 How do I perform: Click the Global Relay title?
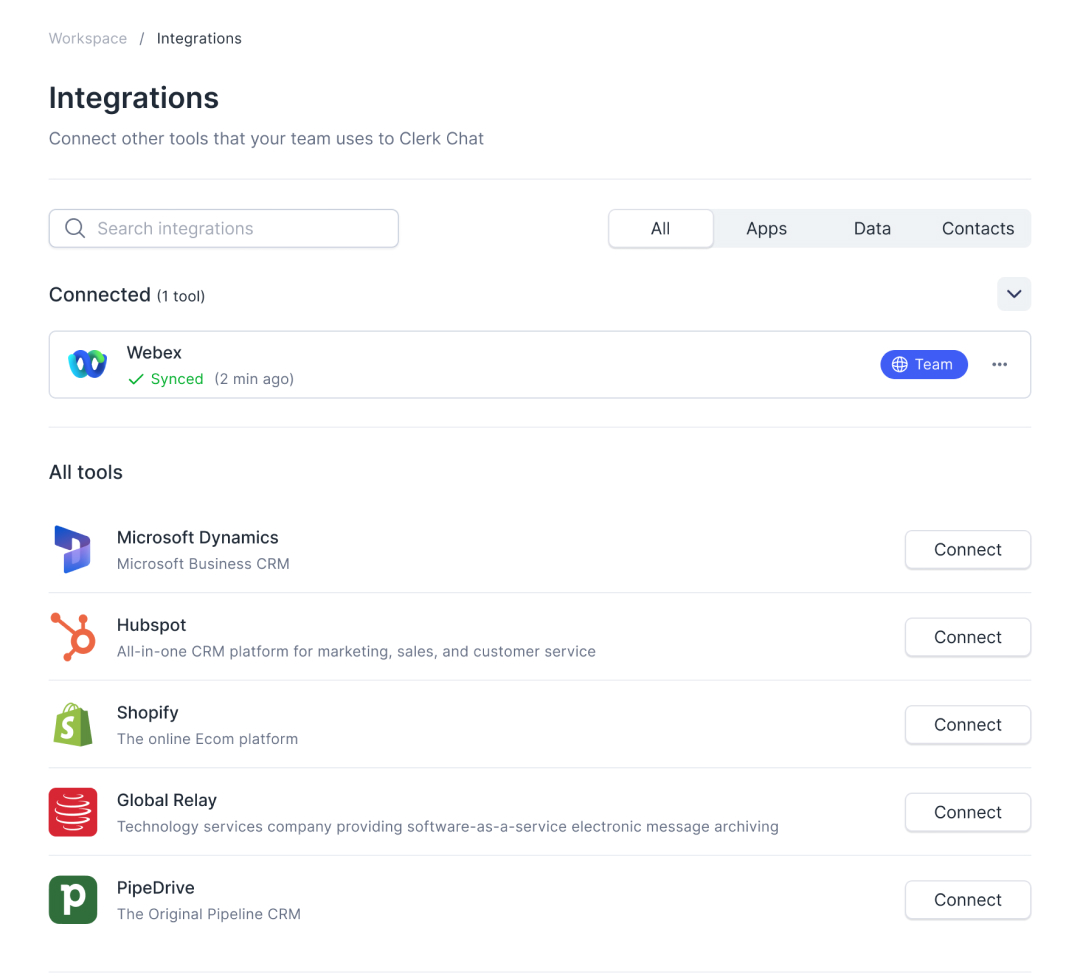(167, 800)
